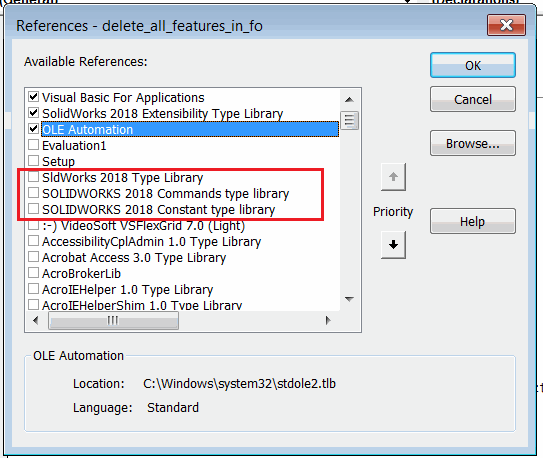
Task: Toggle the Evaluation1 reference checkbox
Action: click(x=33, y=145)
